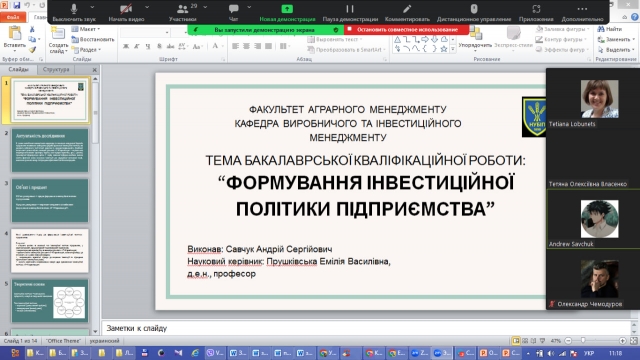Open the Упорядочить arrange menu

(x=475, y=39)
